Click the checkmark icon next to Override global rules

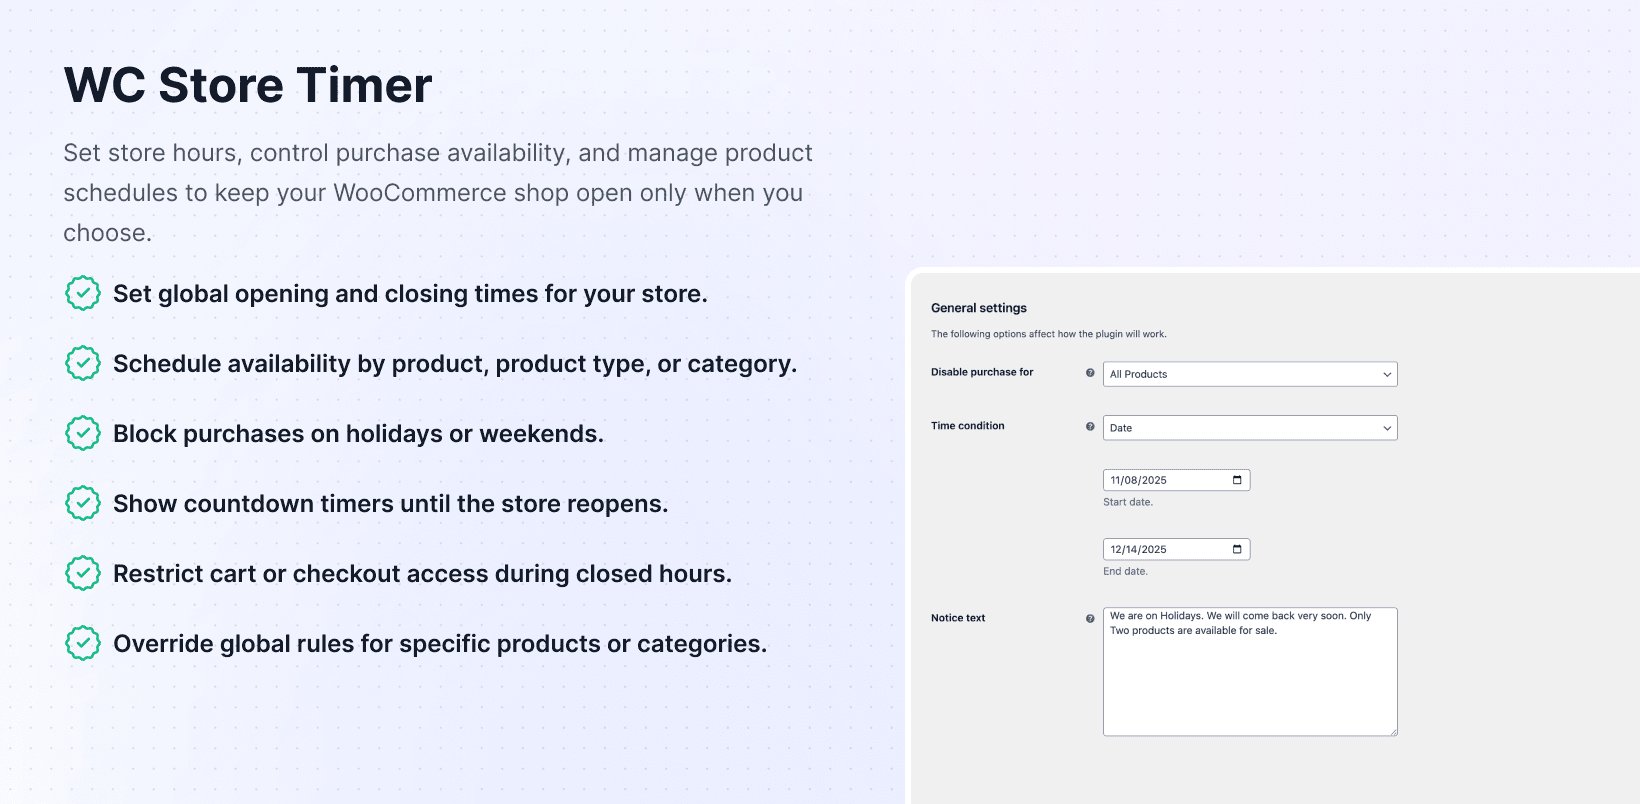click(x=83, y=643)
